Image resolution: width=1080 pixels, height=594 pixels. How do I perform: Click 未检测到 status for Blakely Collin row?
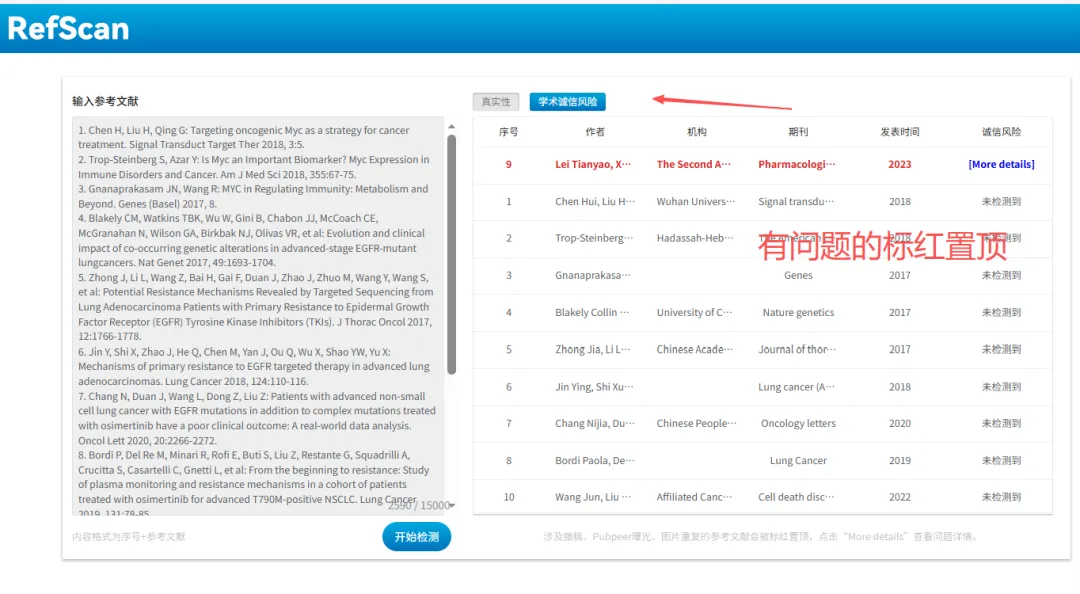[1001, 312]
